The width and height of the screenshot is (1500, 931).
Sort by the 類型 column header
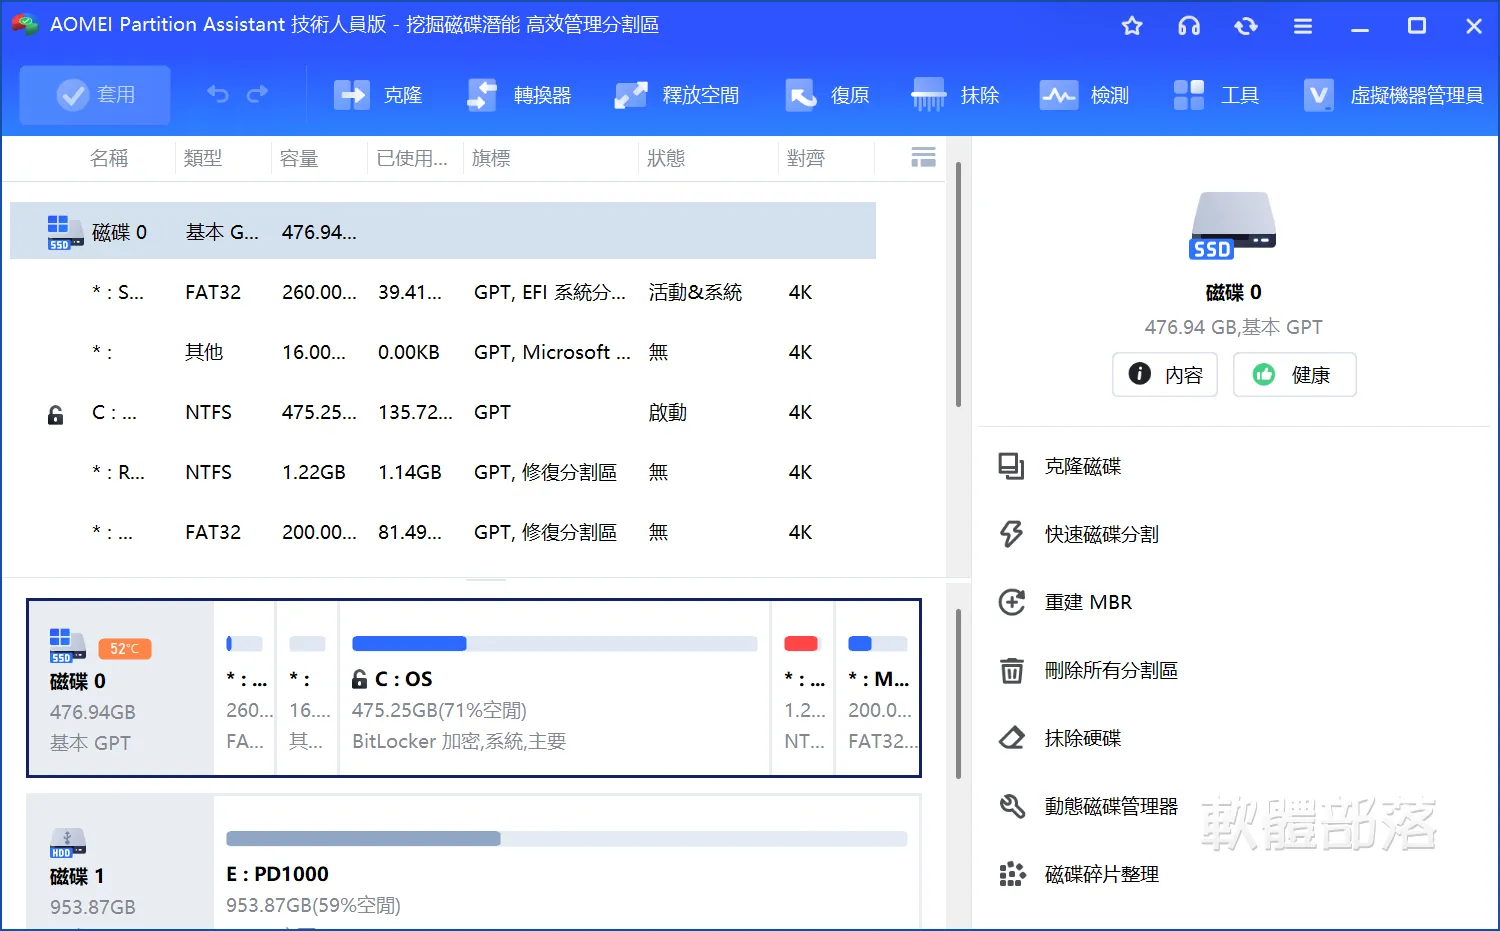(x=203, y=158)
